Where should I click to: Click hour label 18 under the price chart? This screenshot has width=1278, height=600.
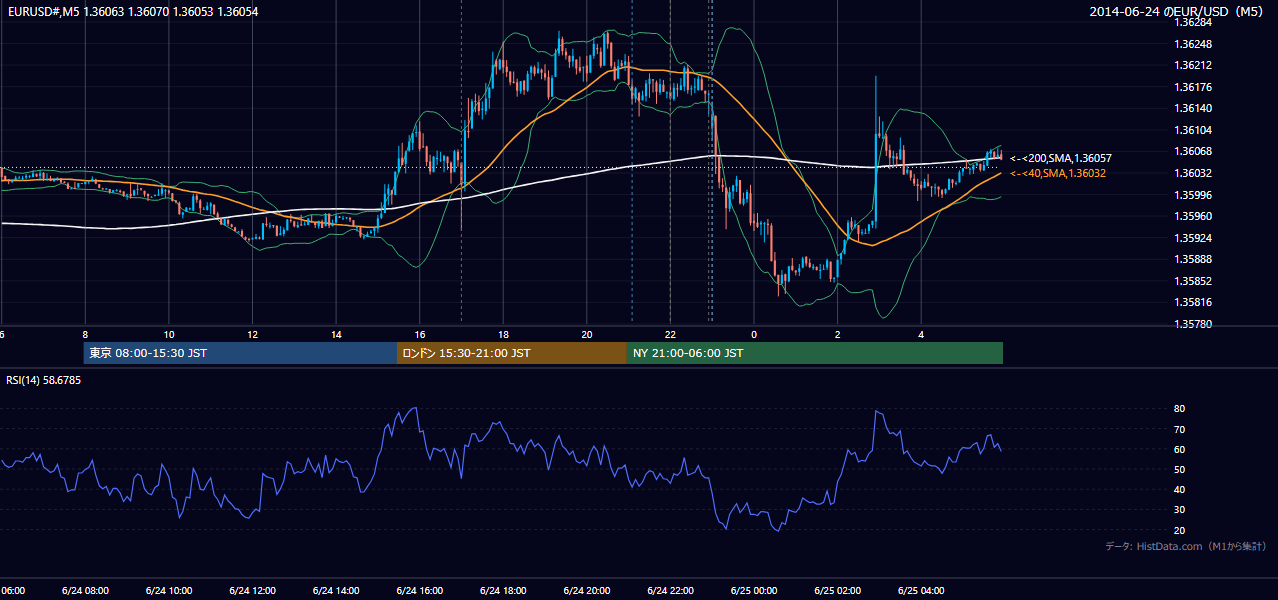point(504,335)
